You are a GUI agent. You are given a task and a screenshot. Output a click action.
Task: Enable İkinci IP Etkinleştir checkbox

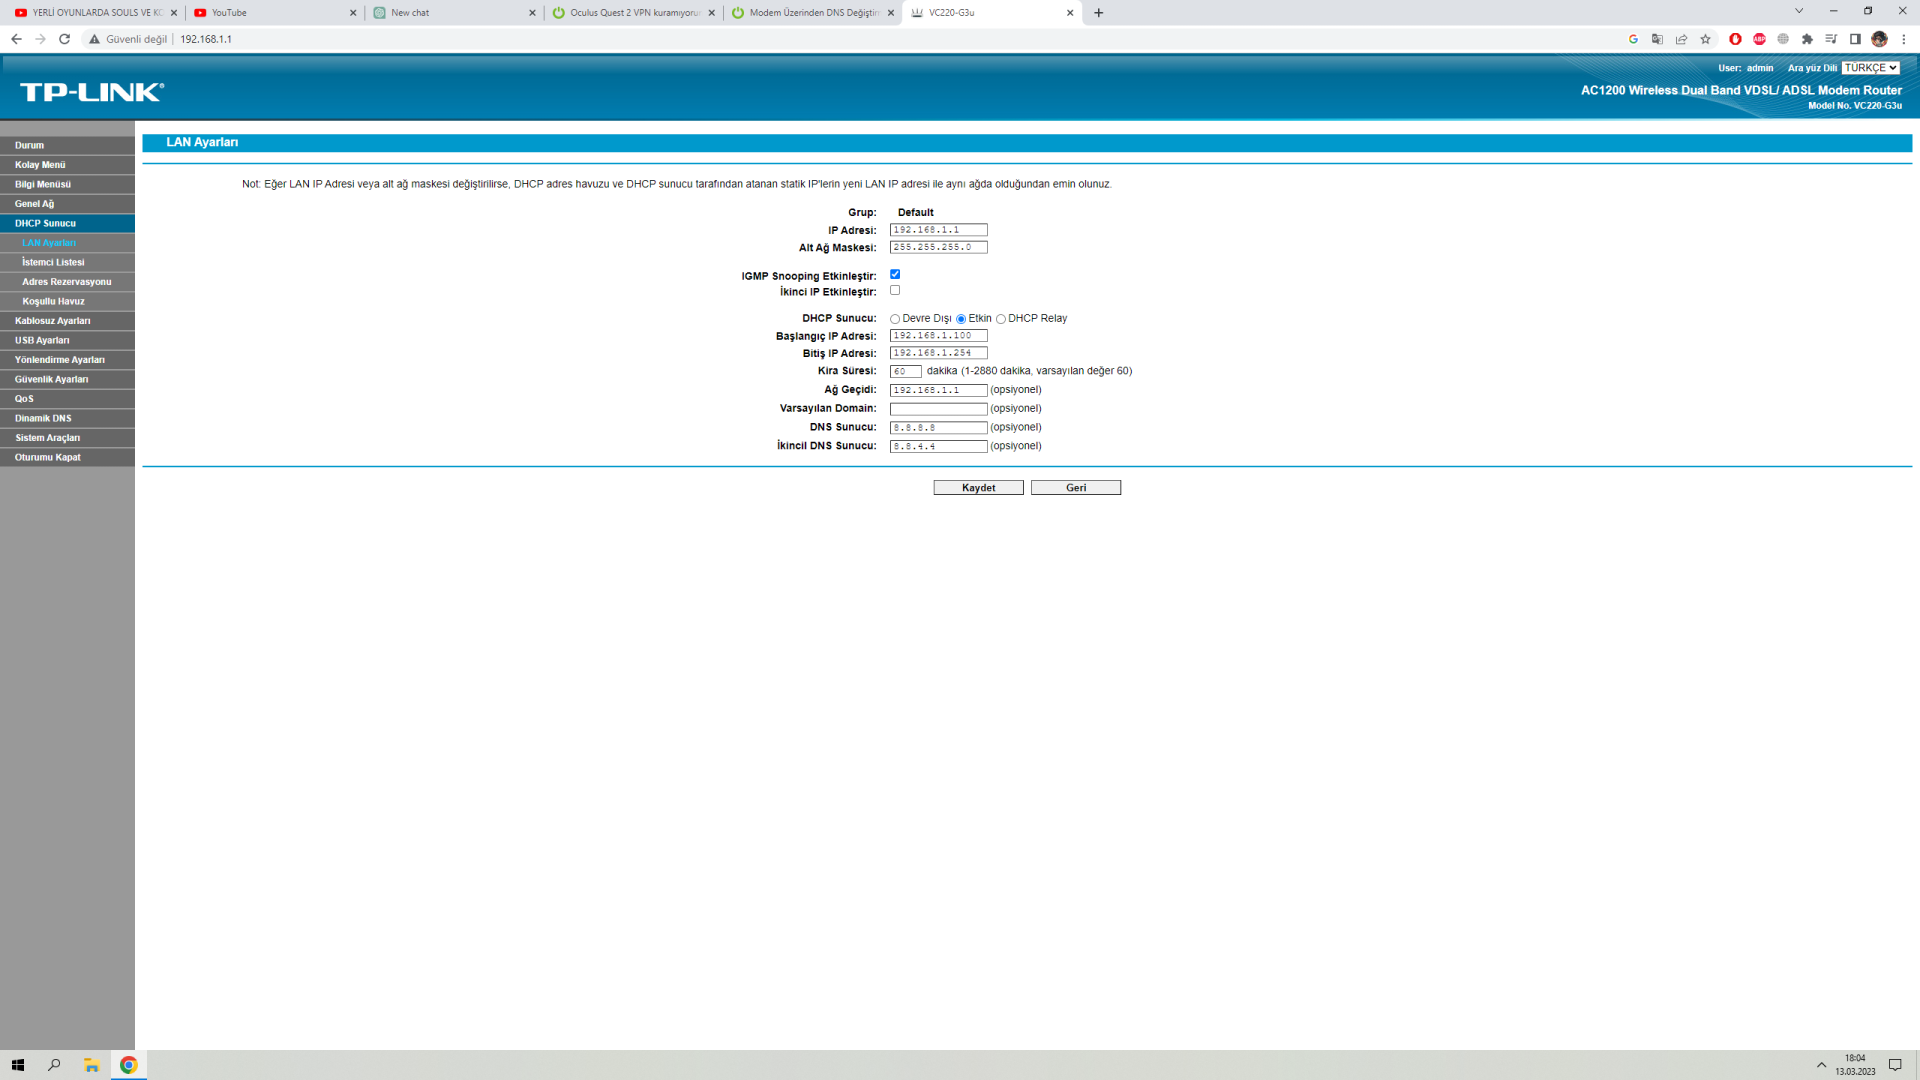pyautogui.click(x=895, y=291)
